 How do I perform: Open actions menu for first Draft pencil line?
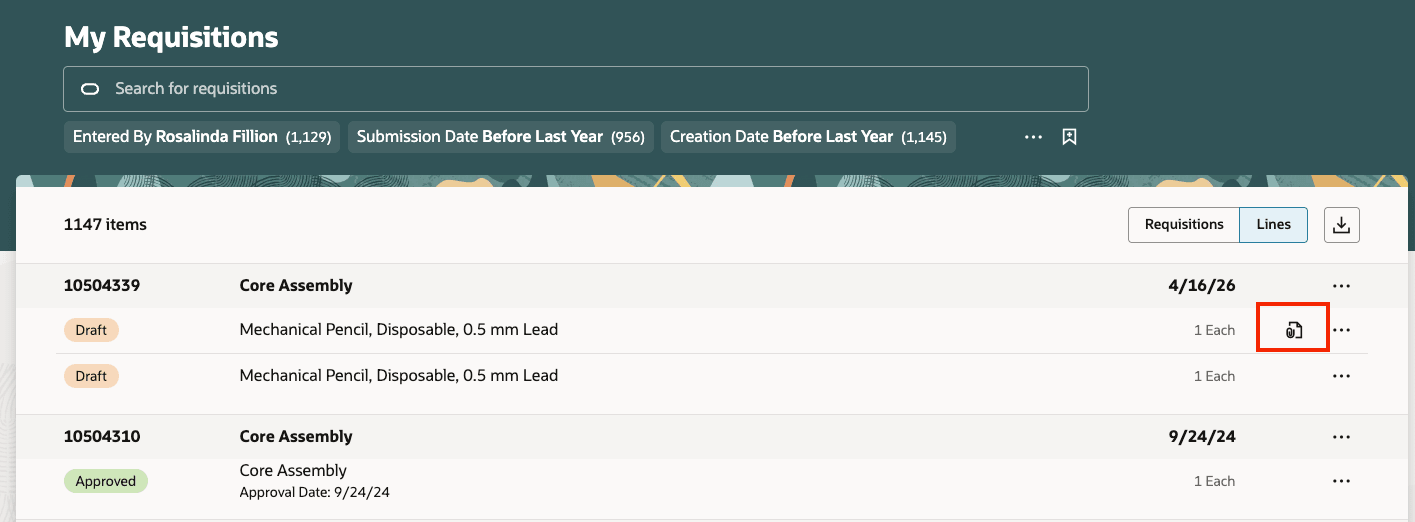(x=1342, y=330)
